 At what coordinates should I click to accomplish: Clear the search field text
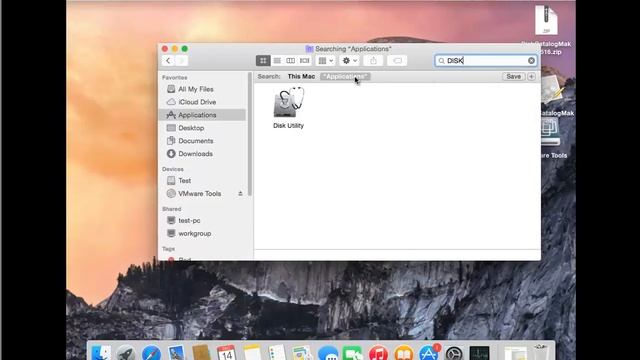[531, 61]
